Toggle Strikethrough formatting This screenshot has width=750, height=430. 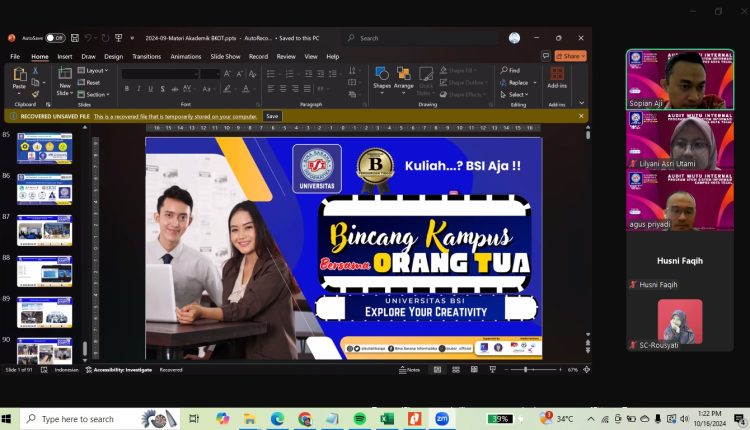coord(175,88)
